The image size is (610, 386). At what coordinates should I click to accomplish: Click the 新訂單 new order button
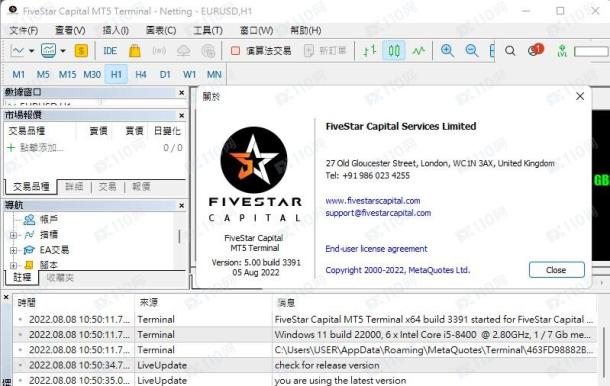tap(325, 51)
